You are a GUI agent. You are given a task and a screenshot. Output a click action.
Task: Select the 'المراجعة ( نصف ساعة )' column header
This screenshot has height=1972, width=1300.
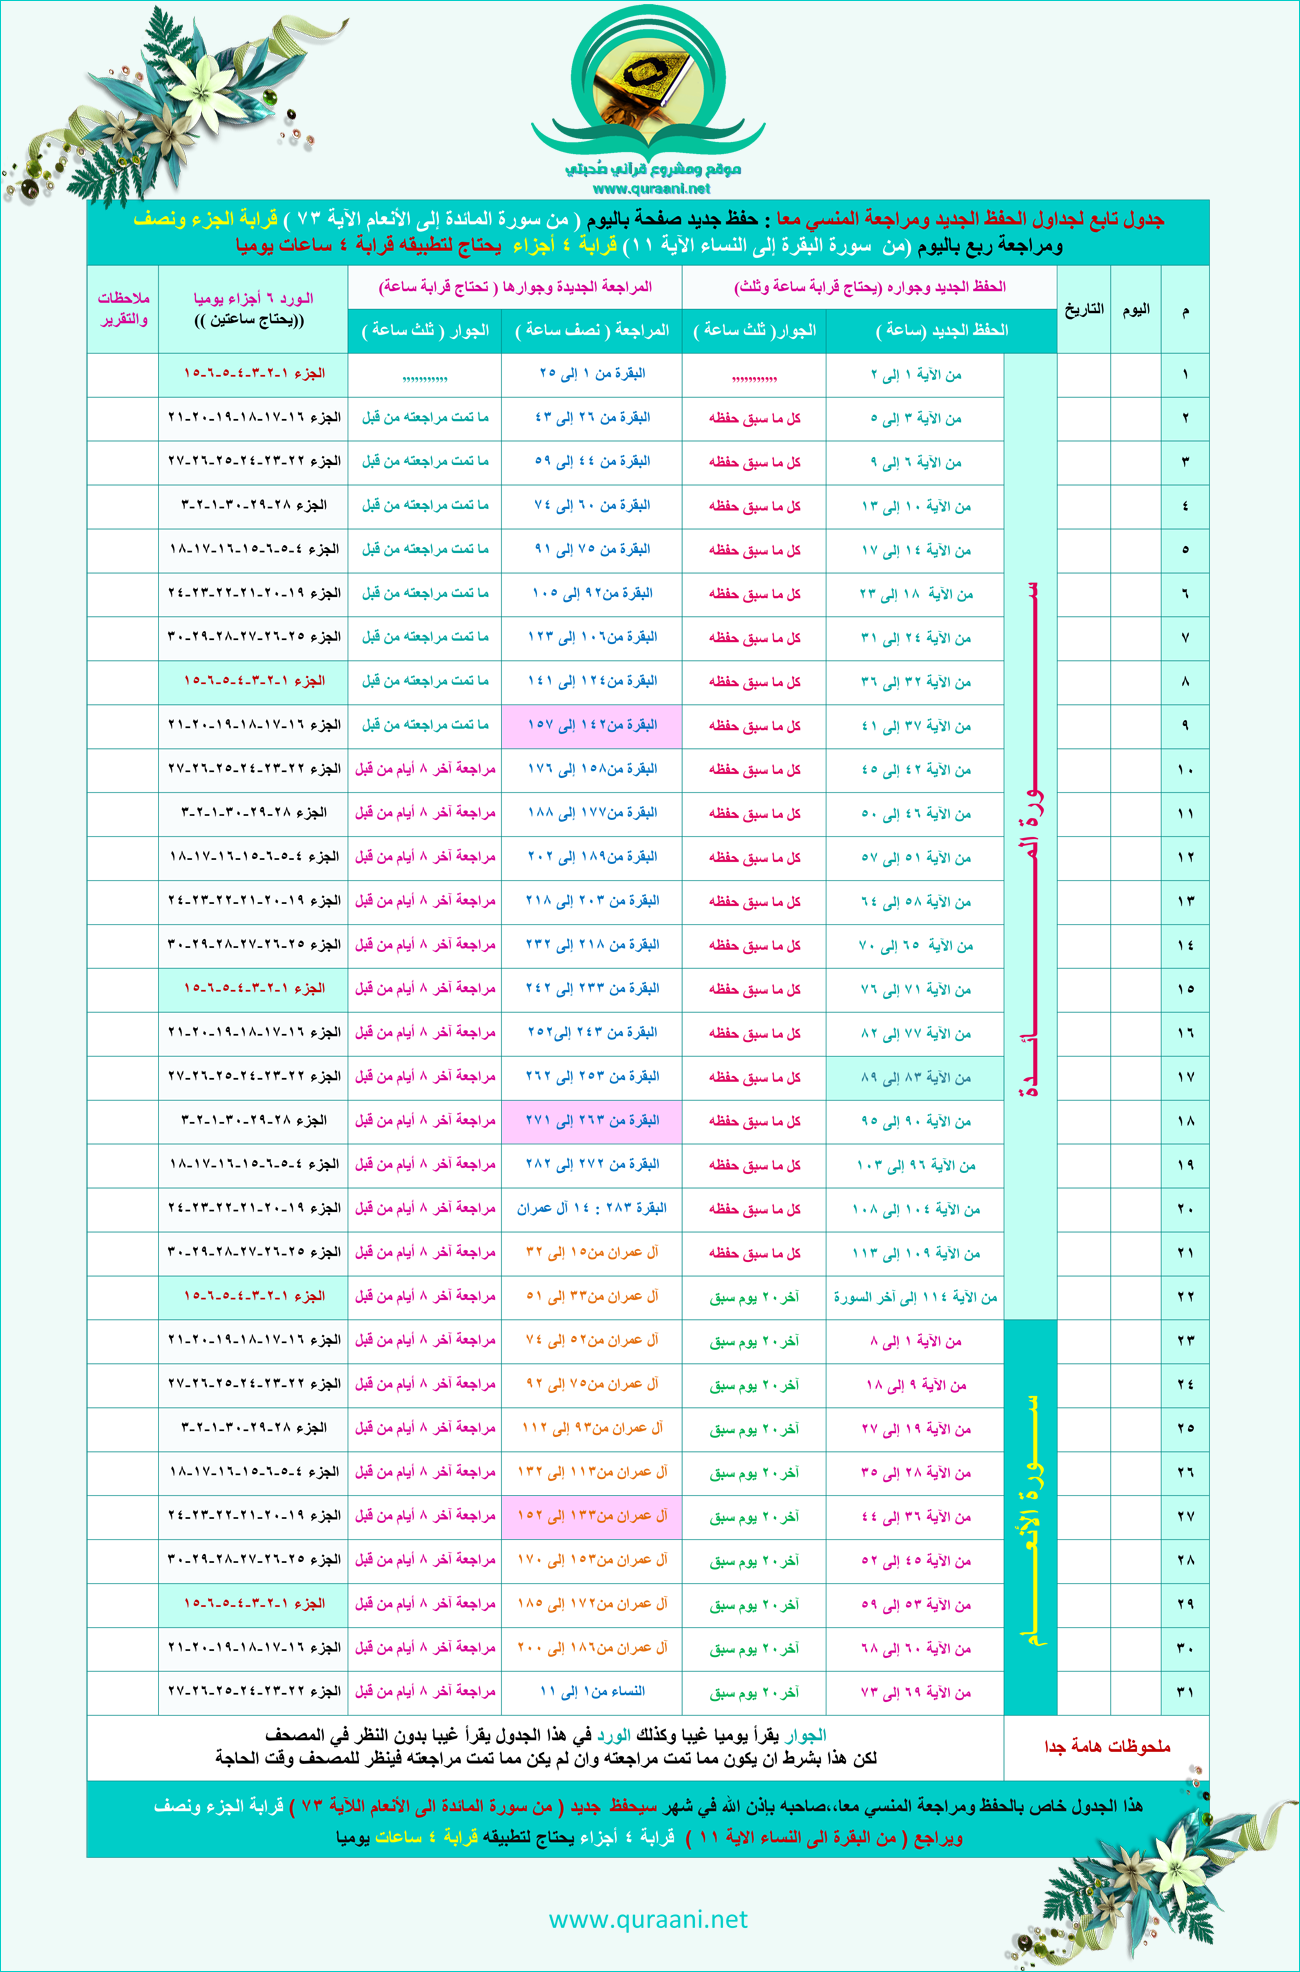point(592,330)
